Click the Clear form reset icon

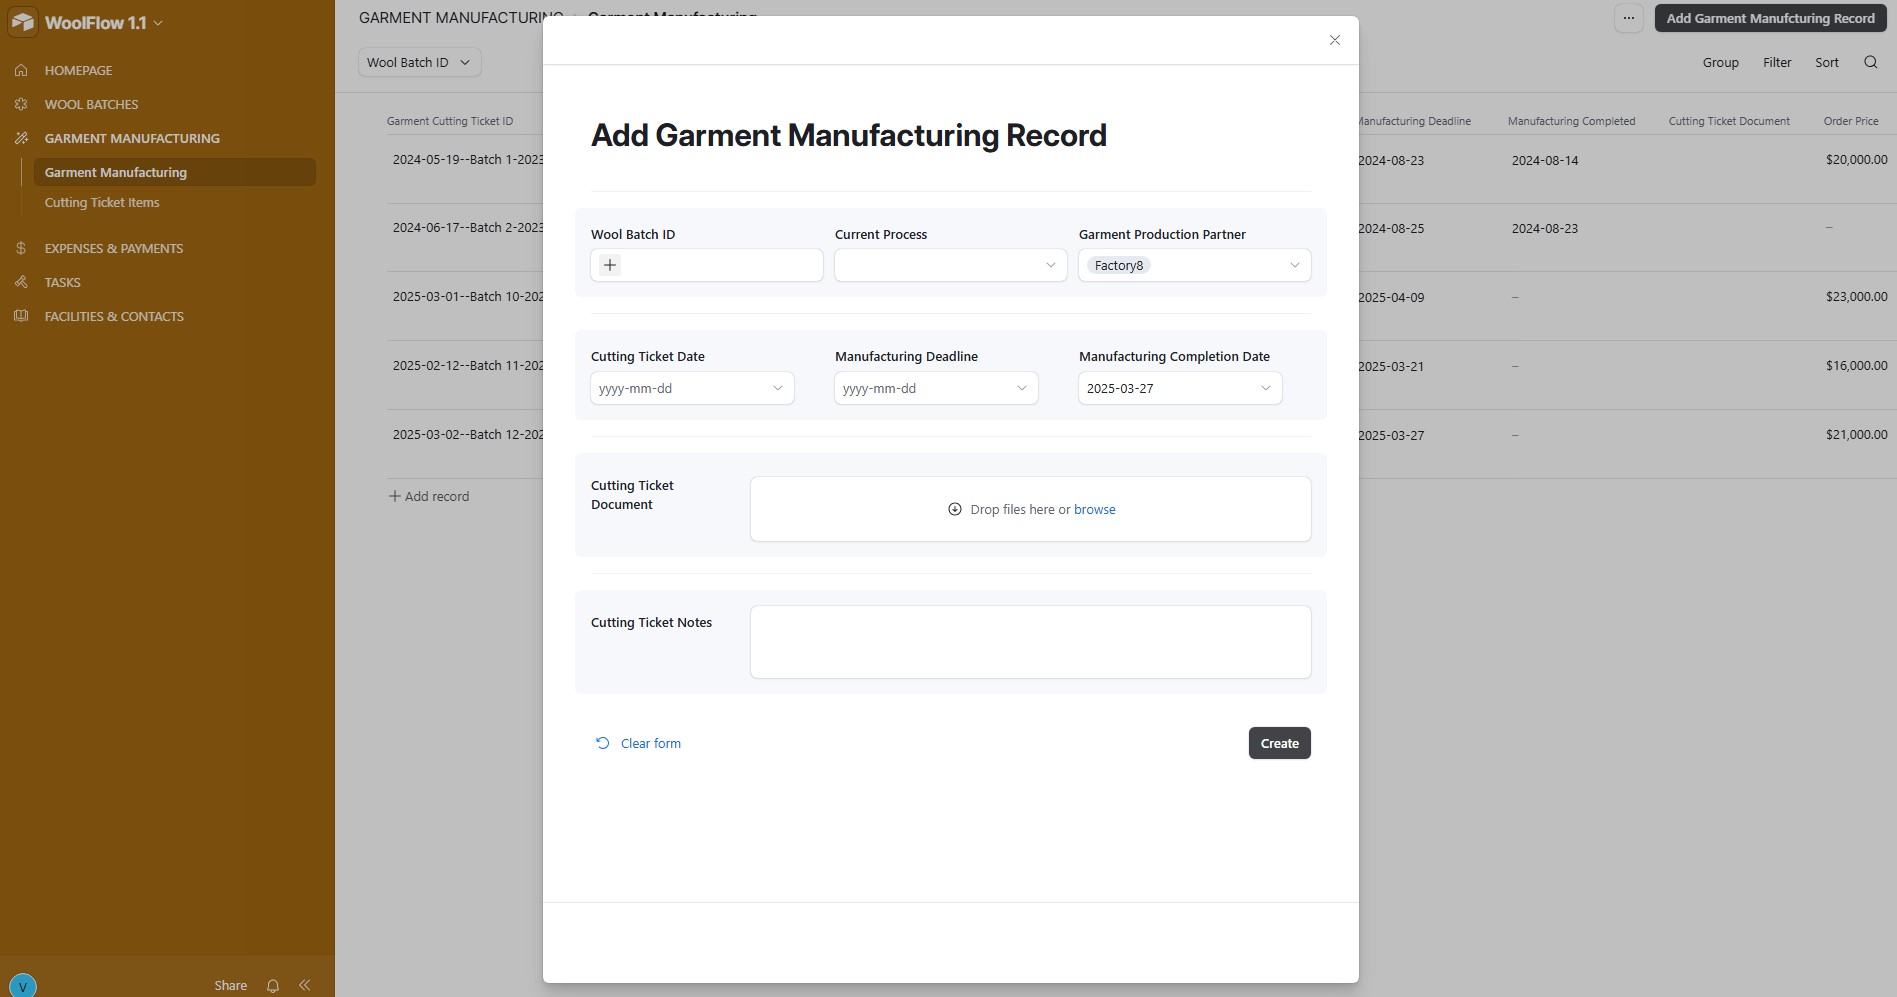602,743
